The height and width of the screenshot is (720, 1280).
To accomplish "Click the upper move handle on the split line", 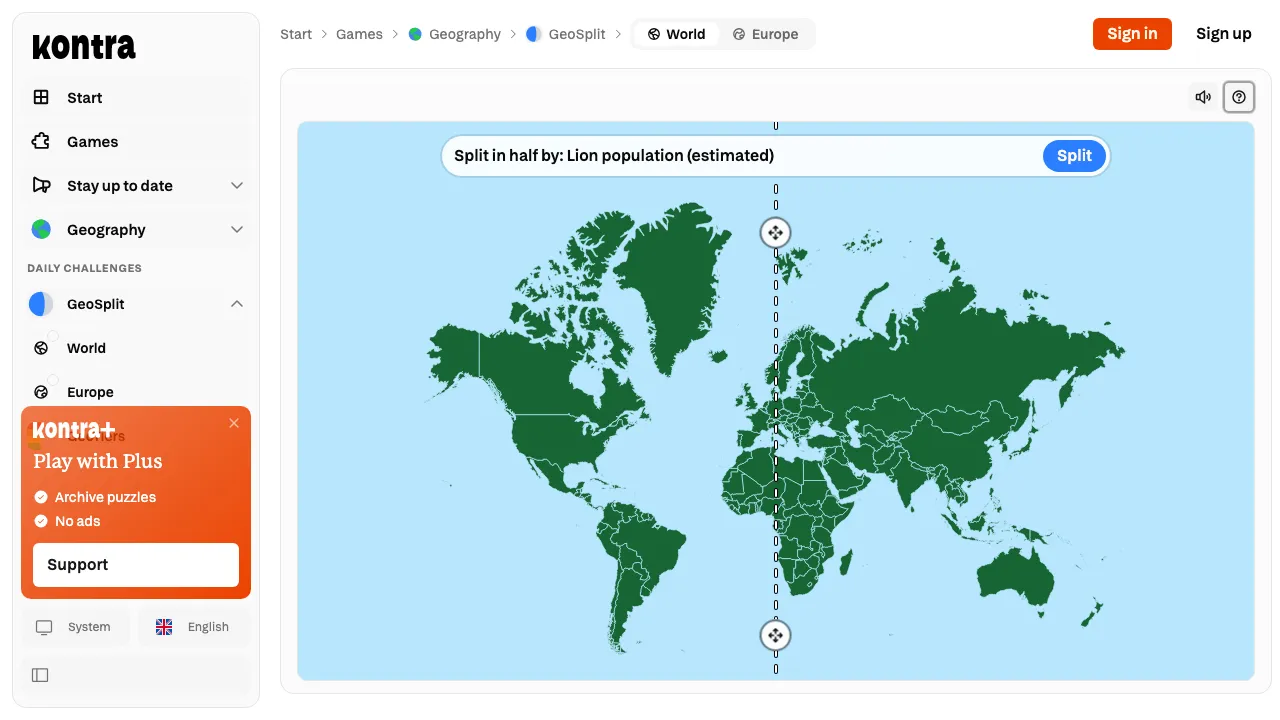I will coord(775,233).
